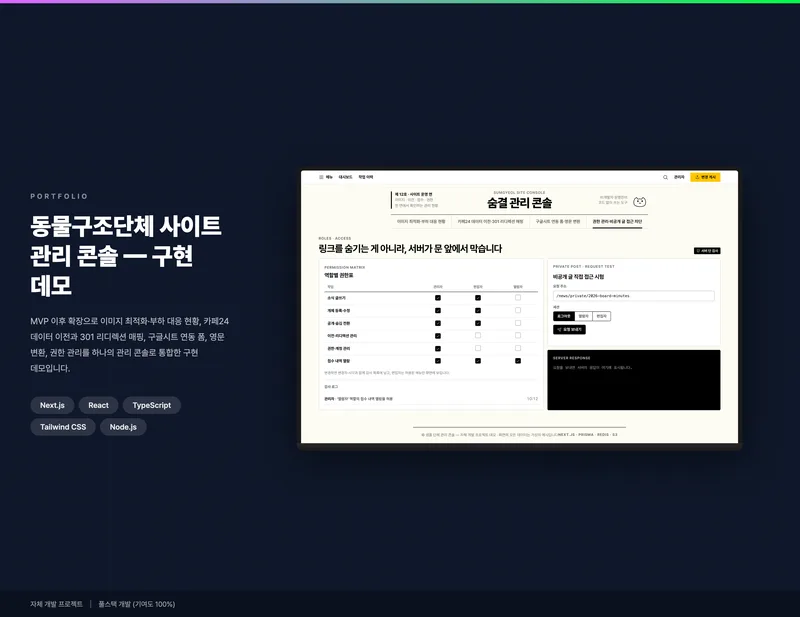
Task: Enable 열람자 permission for 권한·계정 관리
Action: 518,349
